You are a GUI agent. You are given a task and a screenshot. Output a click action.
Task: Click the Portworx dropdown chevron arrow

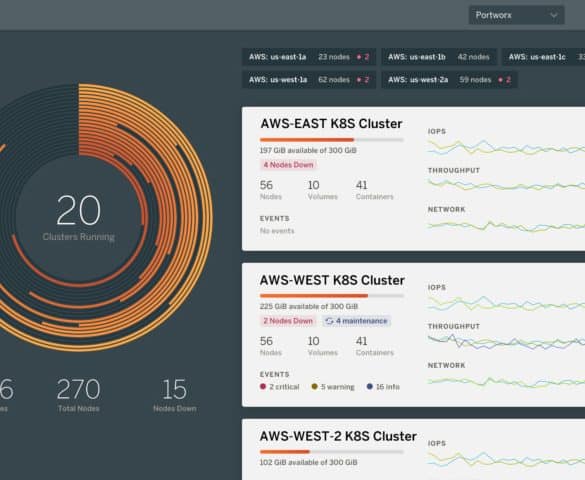(554, 15)
